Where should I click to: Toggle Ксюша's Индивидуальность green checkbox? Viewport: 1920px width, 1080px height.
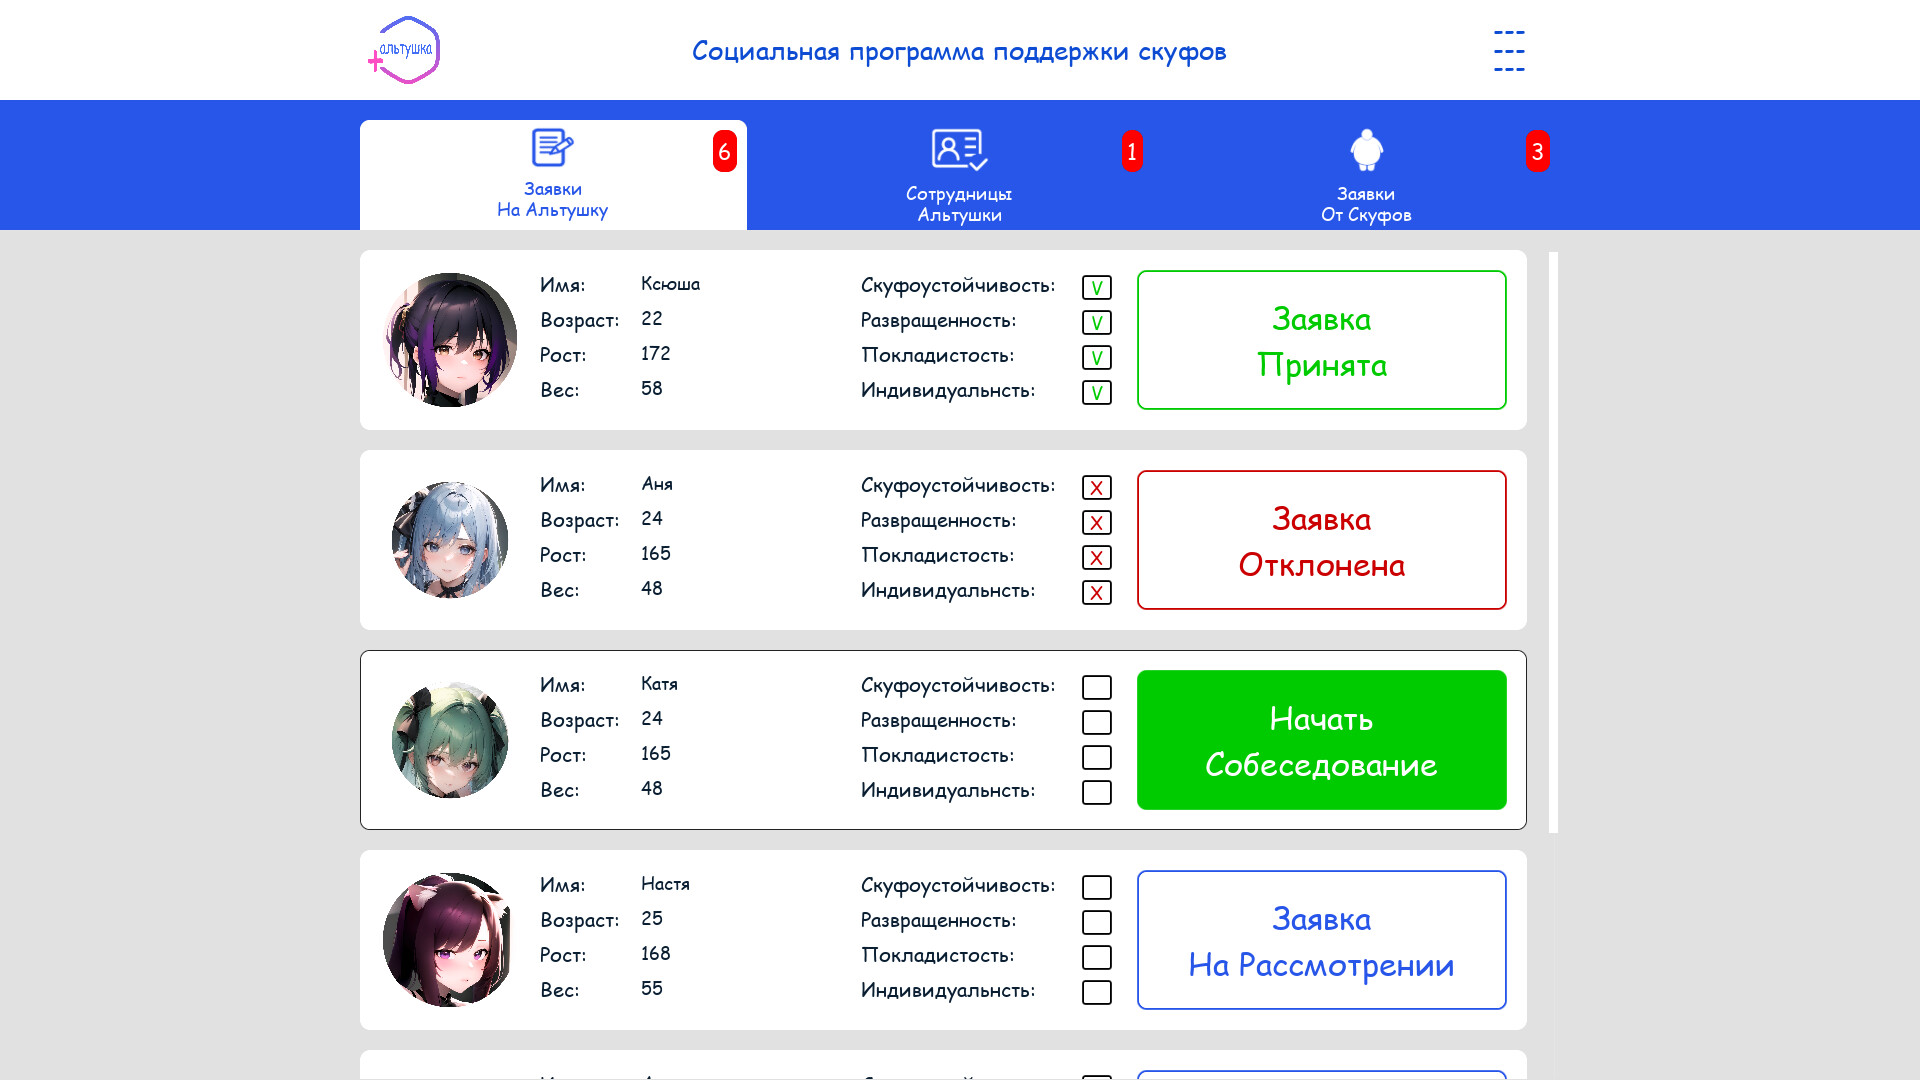click(x=1096, y=393)
